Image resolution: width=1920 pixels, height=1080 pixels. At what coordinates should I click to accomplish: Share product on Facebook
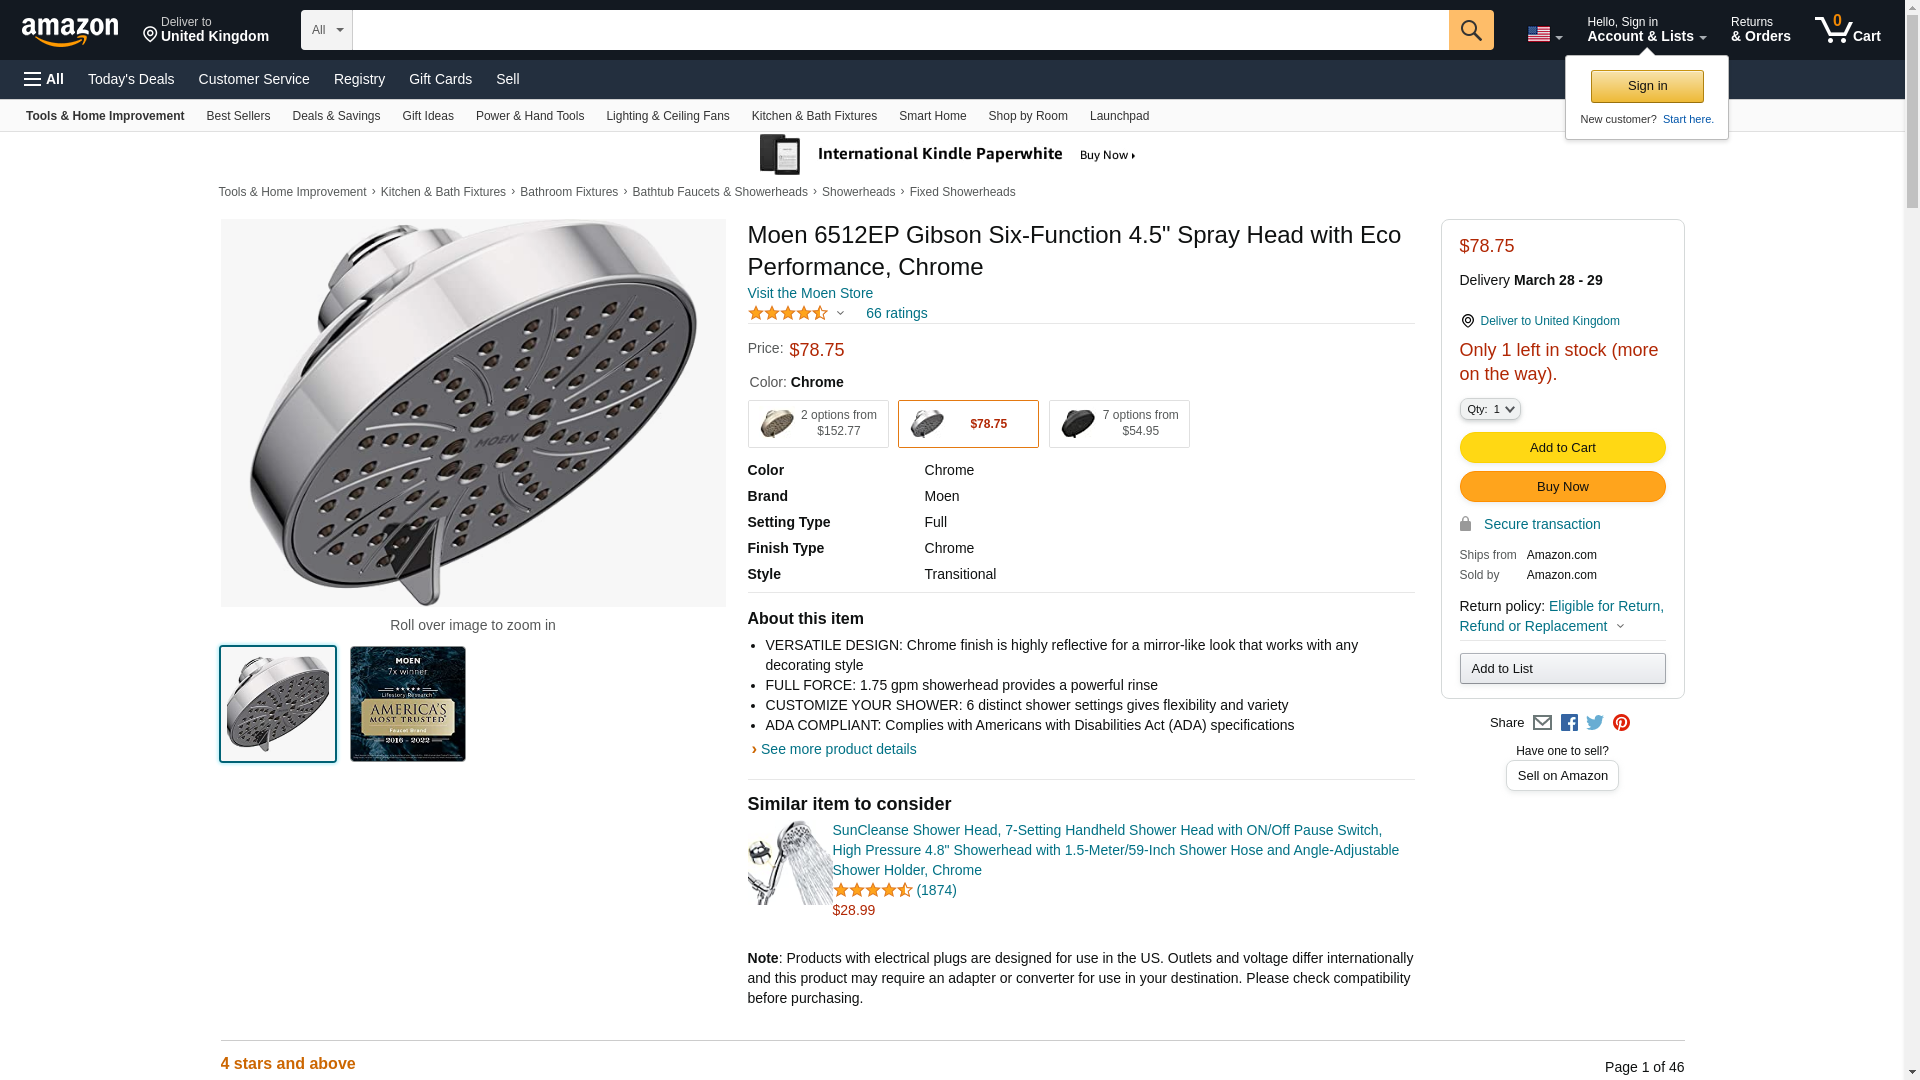pyautogui.click(x=1569, y=723)
